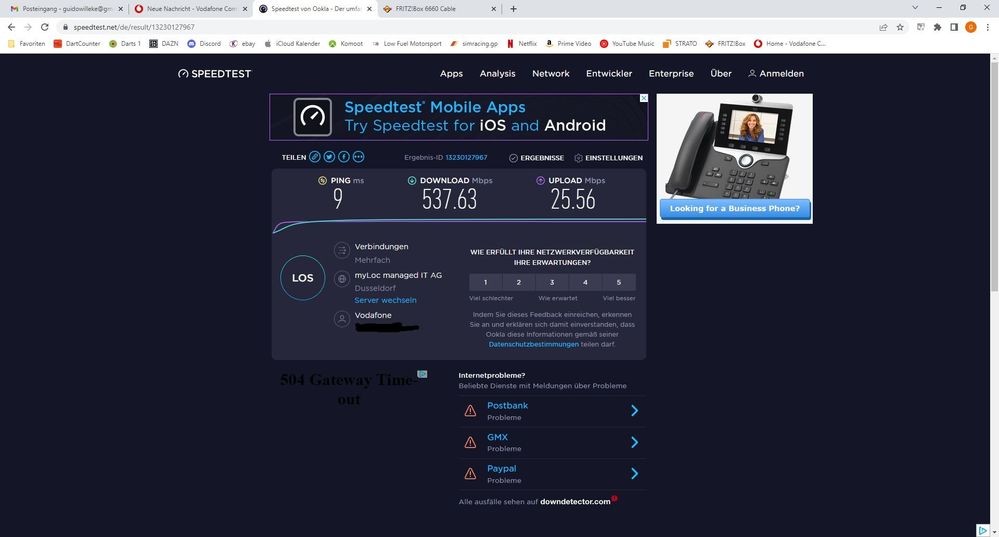The image size is (999, 537).
Task: Open the Chrome profile avatar
Action: click(x=971, y=27)
